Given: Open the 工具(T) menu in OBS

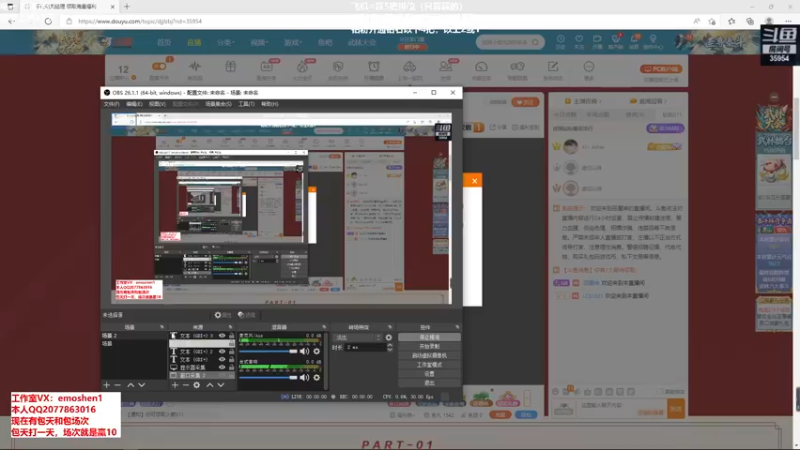Looking at the screenshot, I should [x=246, y=104].
